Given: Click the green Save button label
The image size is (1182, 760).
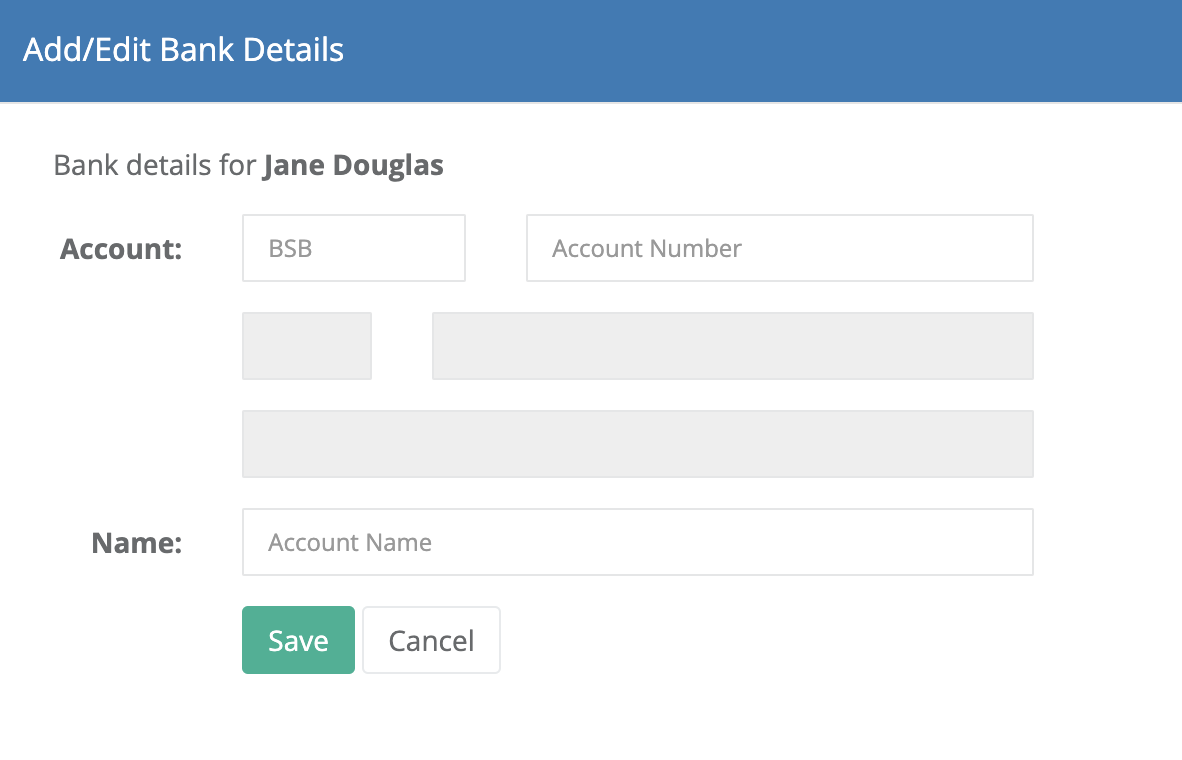Looking at the screenshot, I should click(x=299, y=641).
